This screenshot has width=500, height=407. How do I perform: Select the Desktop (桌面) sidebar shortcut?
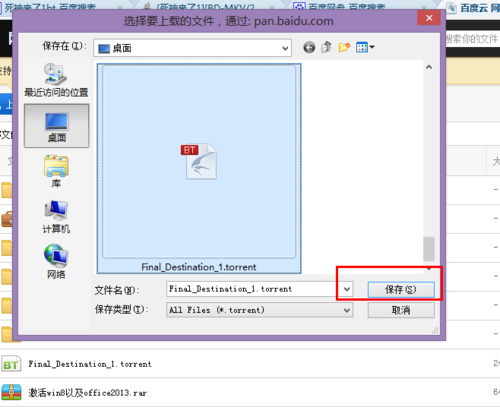(56, 126)
